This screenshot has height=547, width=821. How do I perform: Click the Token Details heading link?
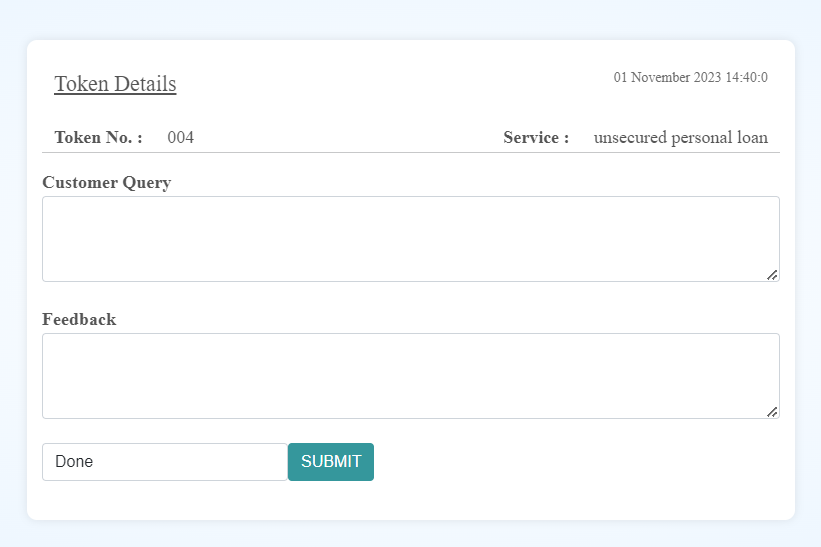[x=115, y=84]
